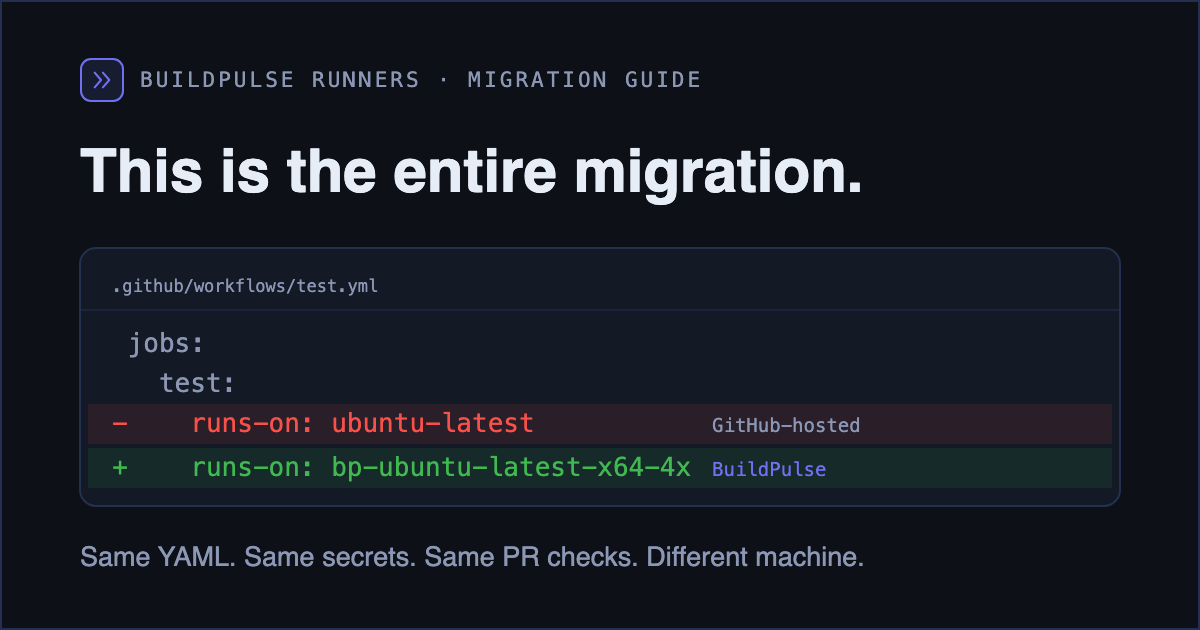Click the 'ubuntu-latest' value in red line
This screenshot has height=630, width=1200.
pos(432,424)
